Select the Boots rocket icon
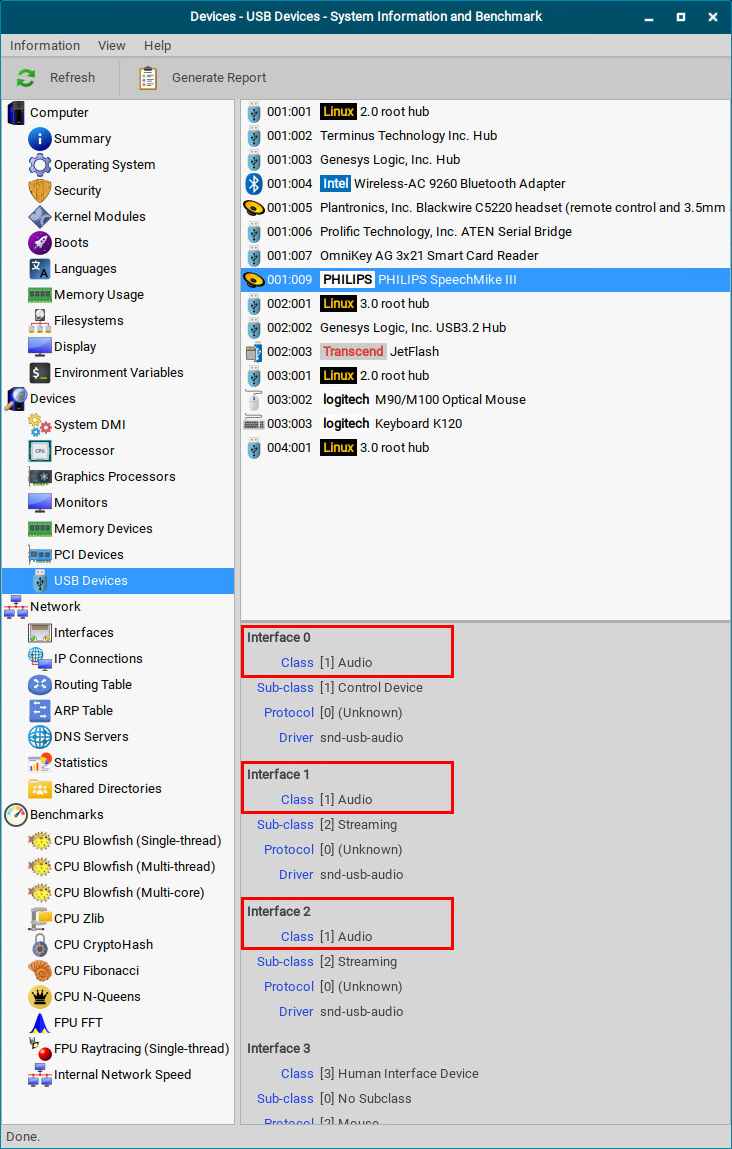 40,243
